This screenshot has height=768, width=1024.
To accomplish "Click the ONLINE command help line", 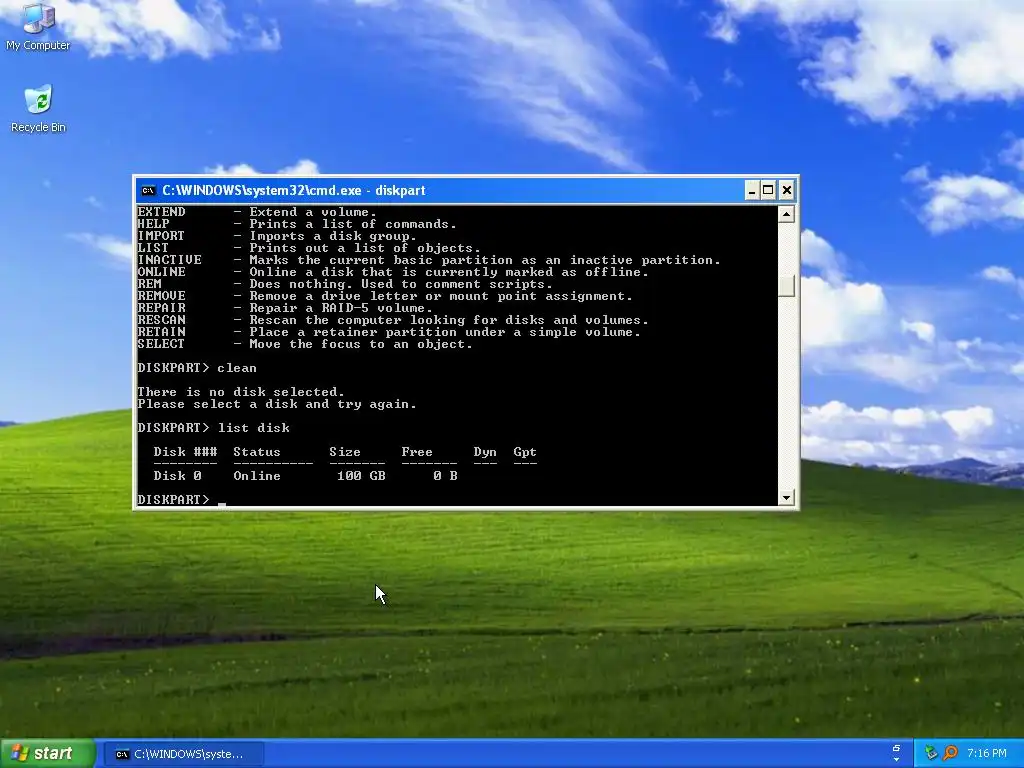I will [x=393, y=272].
